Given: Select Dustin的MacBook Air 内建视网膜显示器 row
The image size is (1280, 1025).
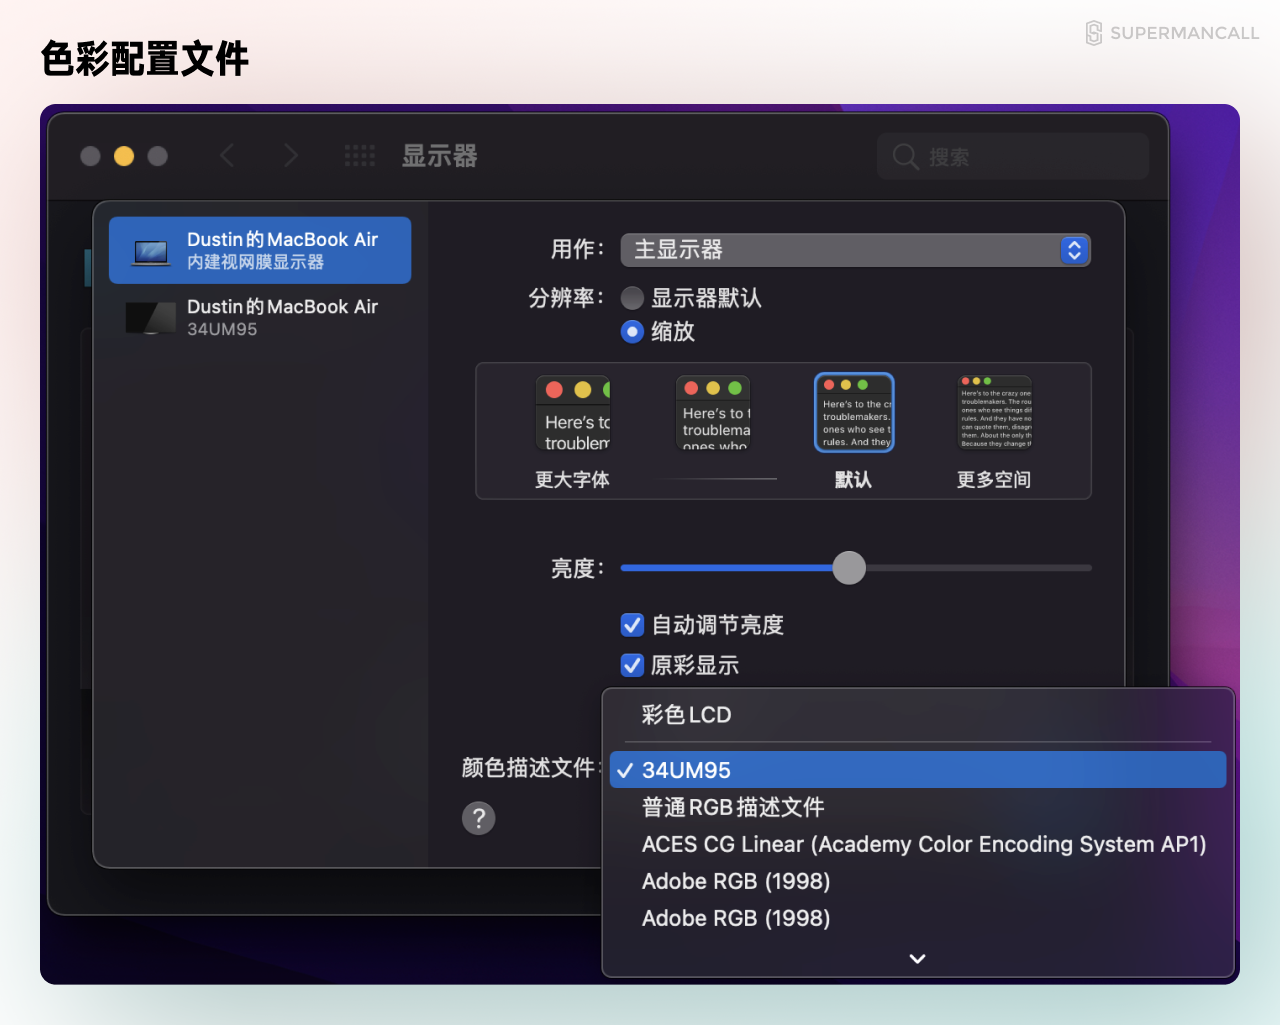Looking at the screenshot, I should pyautogui.click(x=260, y=250).
